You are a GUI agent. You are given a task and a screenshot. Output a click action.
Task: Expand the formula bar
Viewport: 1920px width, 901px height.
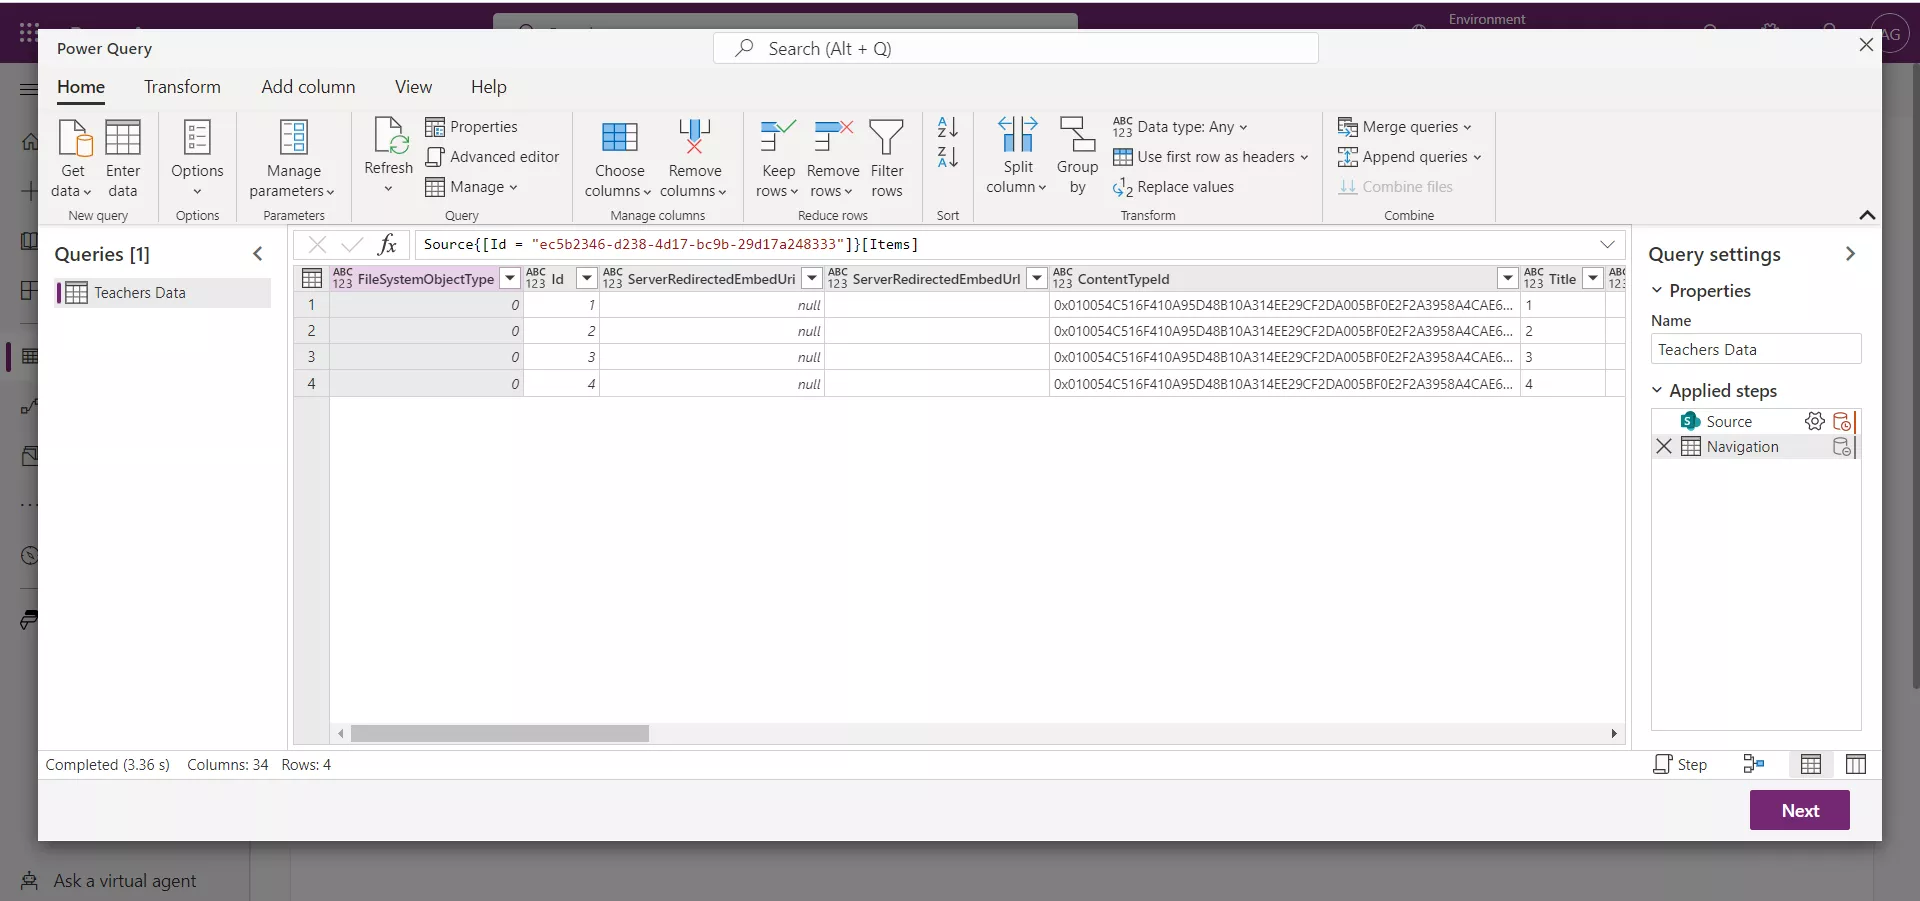point(1607,244)
